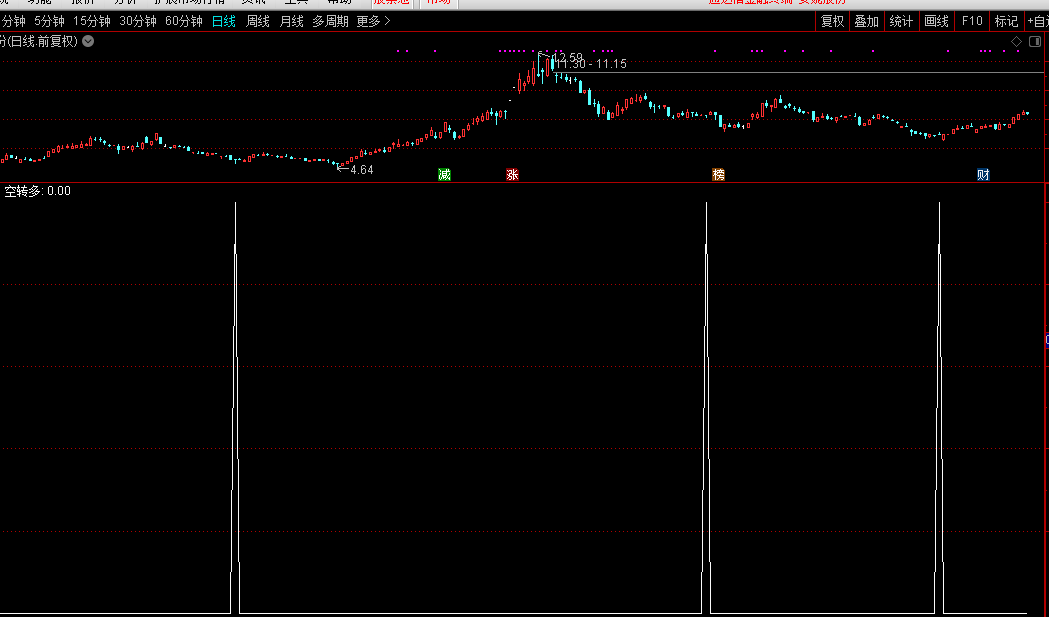This screenshot has width=1049, height=617.
Task: Open the 复权 adjustment options
Action: tap(832, 21)
